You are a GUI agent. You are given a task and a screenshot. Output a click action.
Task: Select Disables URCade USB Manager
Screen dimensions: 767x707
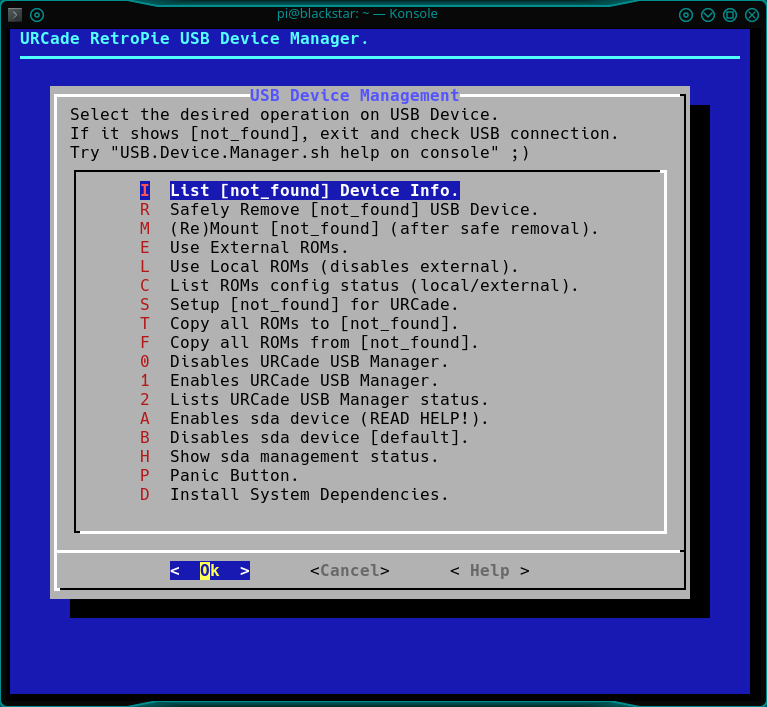click(x=309, y=362)
